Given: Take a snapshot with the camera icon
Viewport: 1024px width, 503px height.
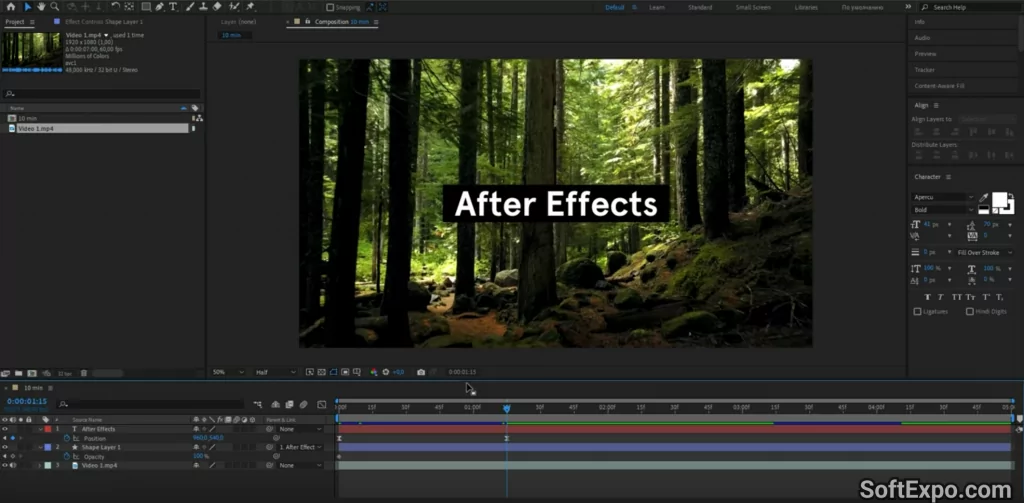Looking at the screenshot, I should [421, 372].
